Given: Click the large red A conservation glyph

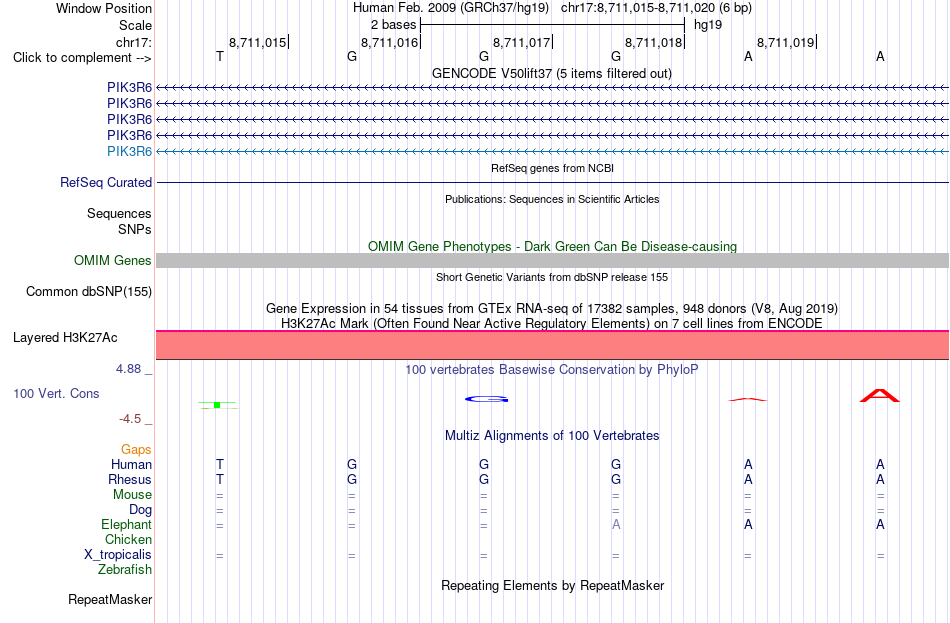Looking at the screenshot, I should point(880,396).
